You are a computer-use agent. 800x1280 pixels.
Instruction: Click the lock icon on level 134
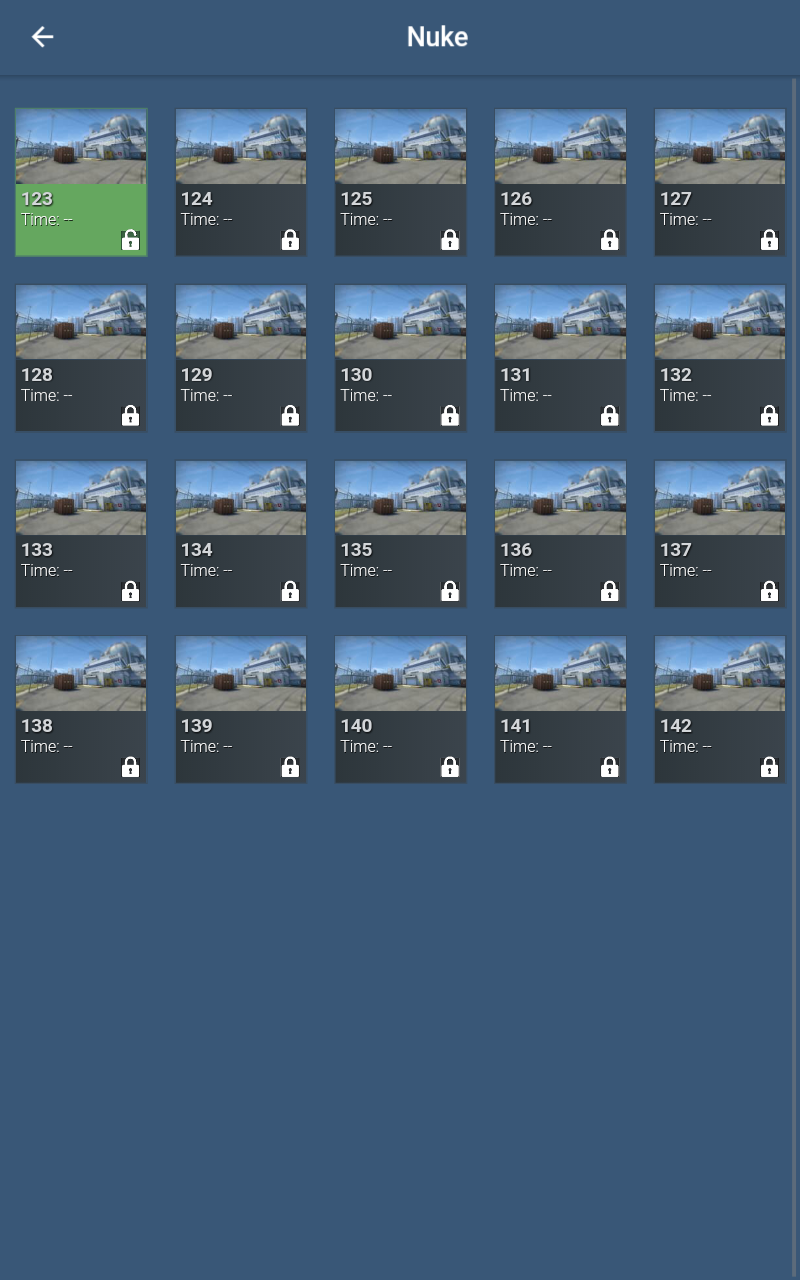pos(290,591)
